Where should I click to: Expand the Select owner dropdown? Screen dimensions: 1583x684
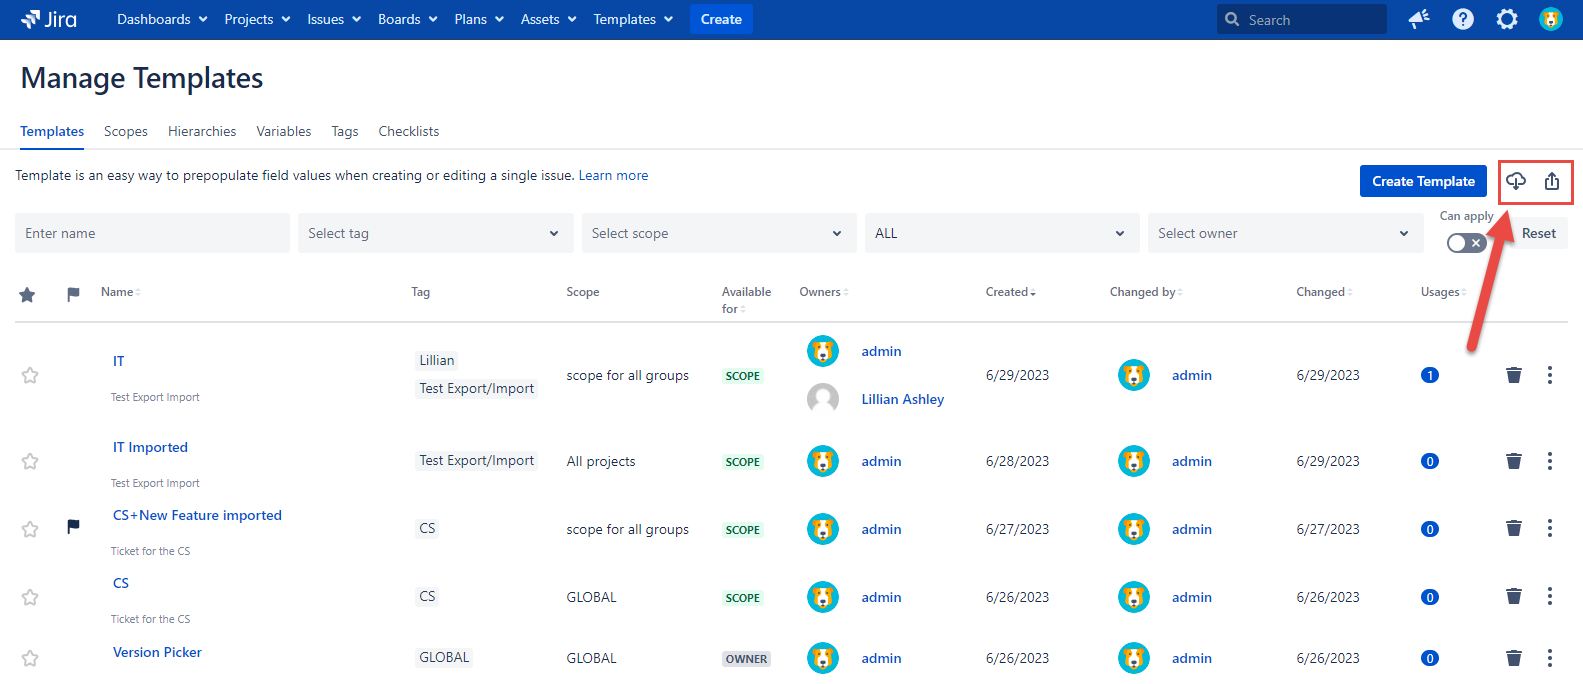coord(1284,233)
